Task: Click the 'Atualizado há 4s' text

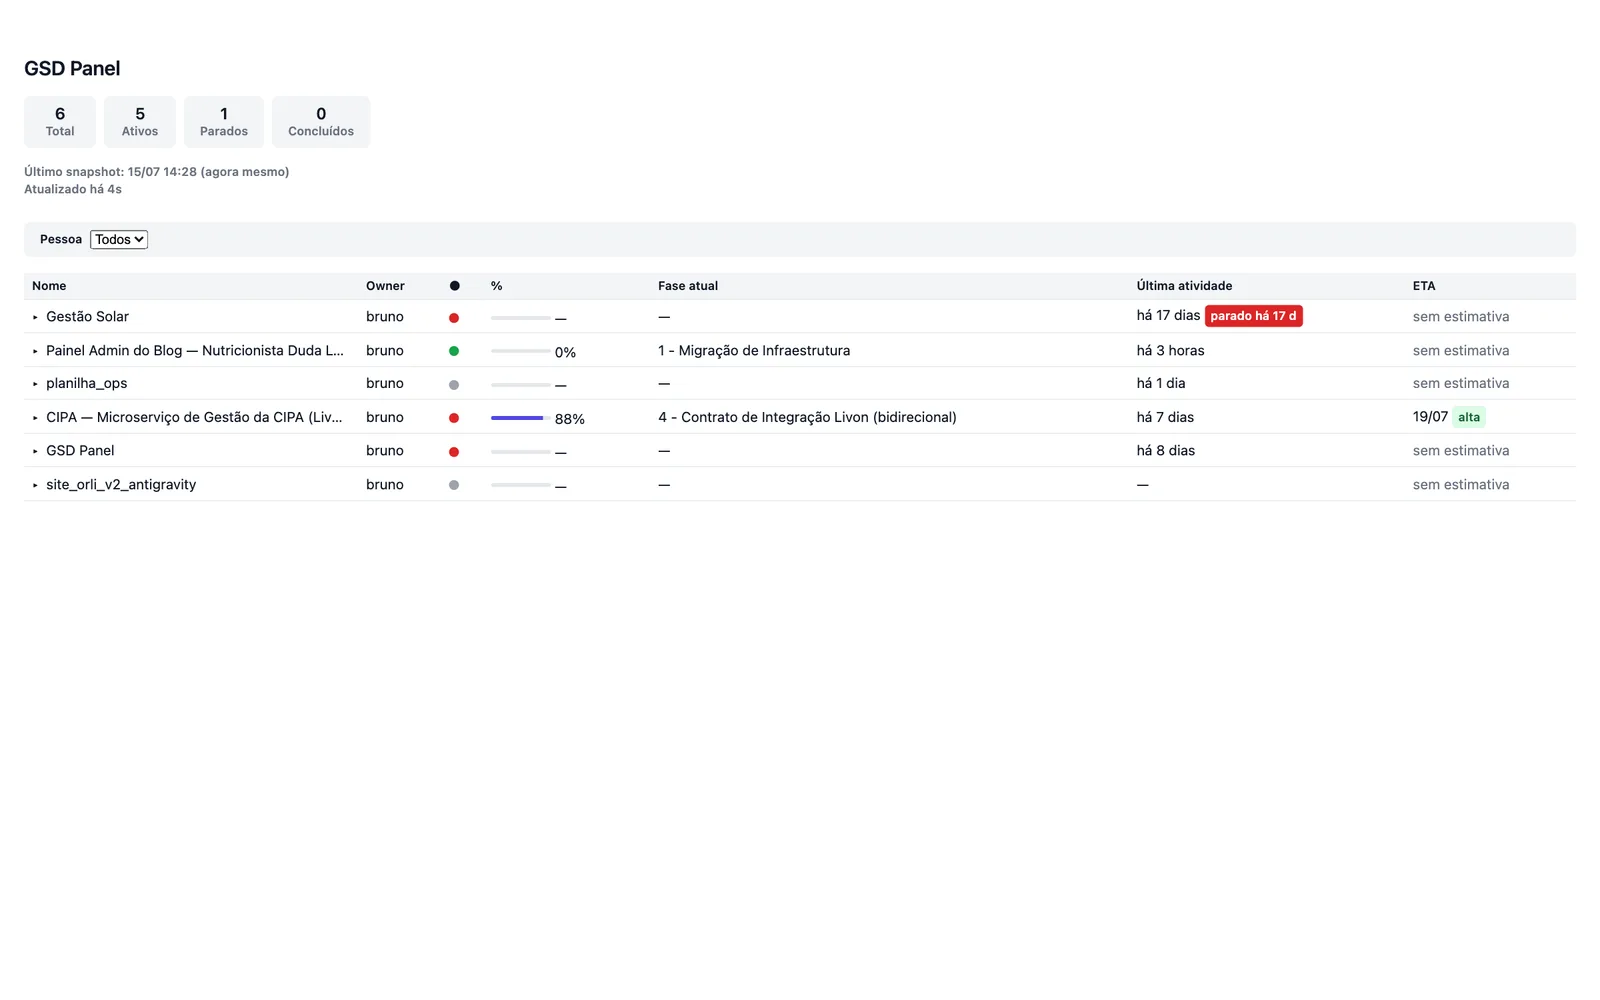Action: coord(73,189)
